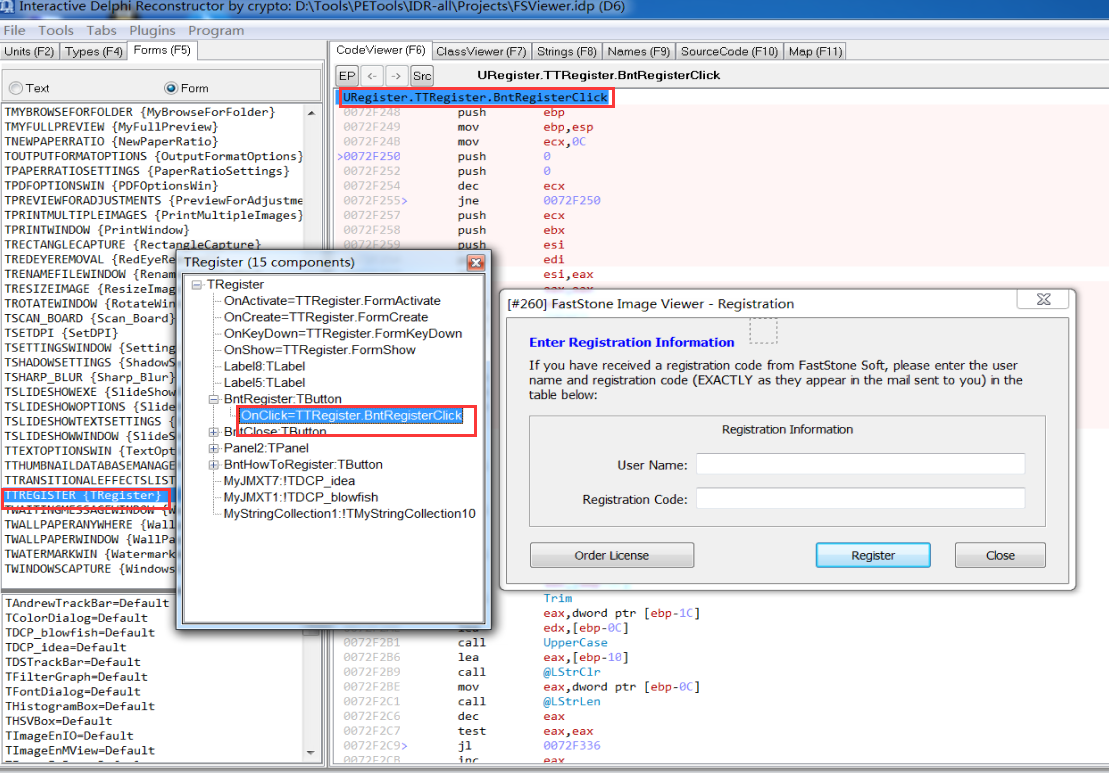Click the @LStrLen call target
The height and width of the screenshot is (776, 1109).
(571, 702)
